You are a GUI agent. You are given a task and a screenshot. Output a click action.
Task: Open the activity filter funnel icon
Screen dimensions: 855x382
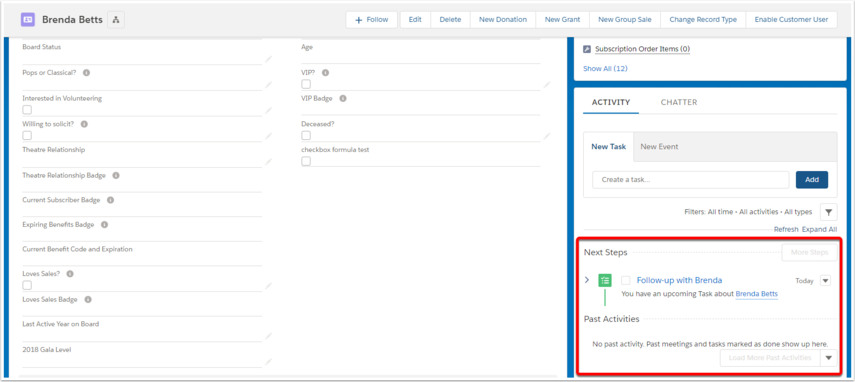pyautogui.click(x=828, y=212)
